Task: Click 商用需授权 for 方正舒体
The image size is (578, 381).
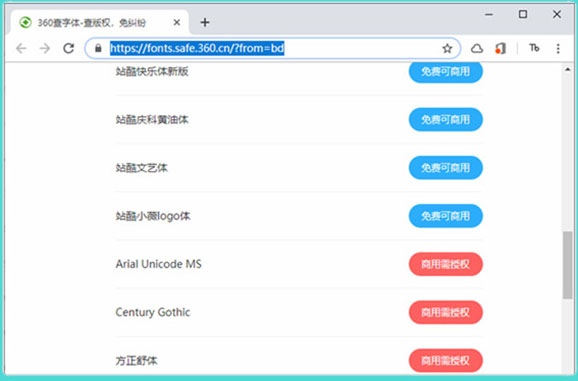Action: (446, 360)
